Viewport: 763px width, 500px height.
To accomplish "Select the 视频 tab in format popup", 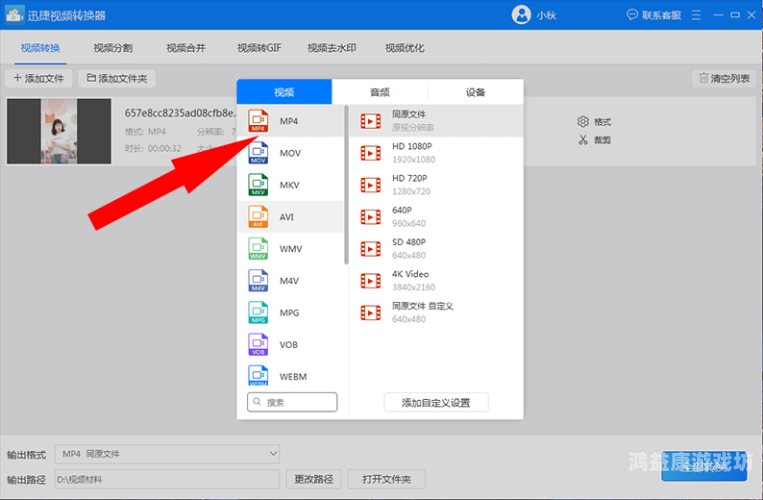I will (x=284, y=92).
